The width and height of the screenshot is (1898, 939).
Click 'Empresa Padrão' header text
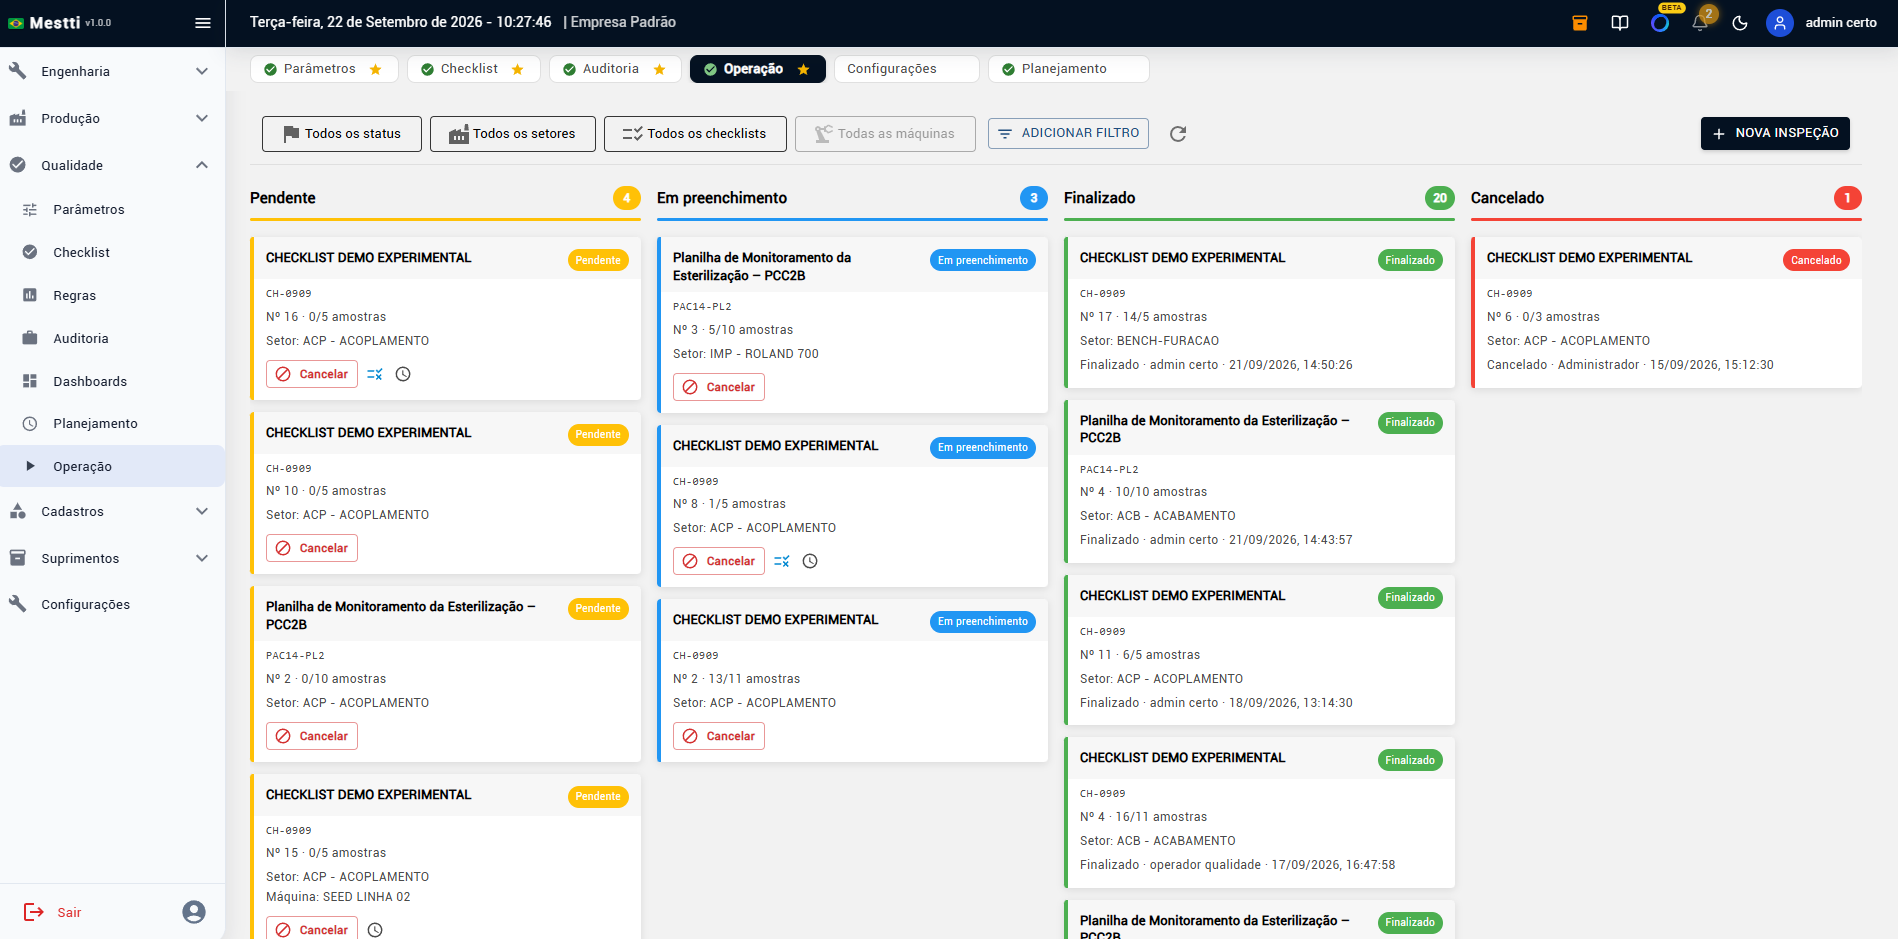623,22
